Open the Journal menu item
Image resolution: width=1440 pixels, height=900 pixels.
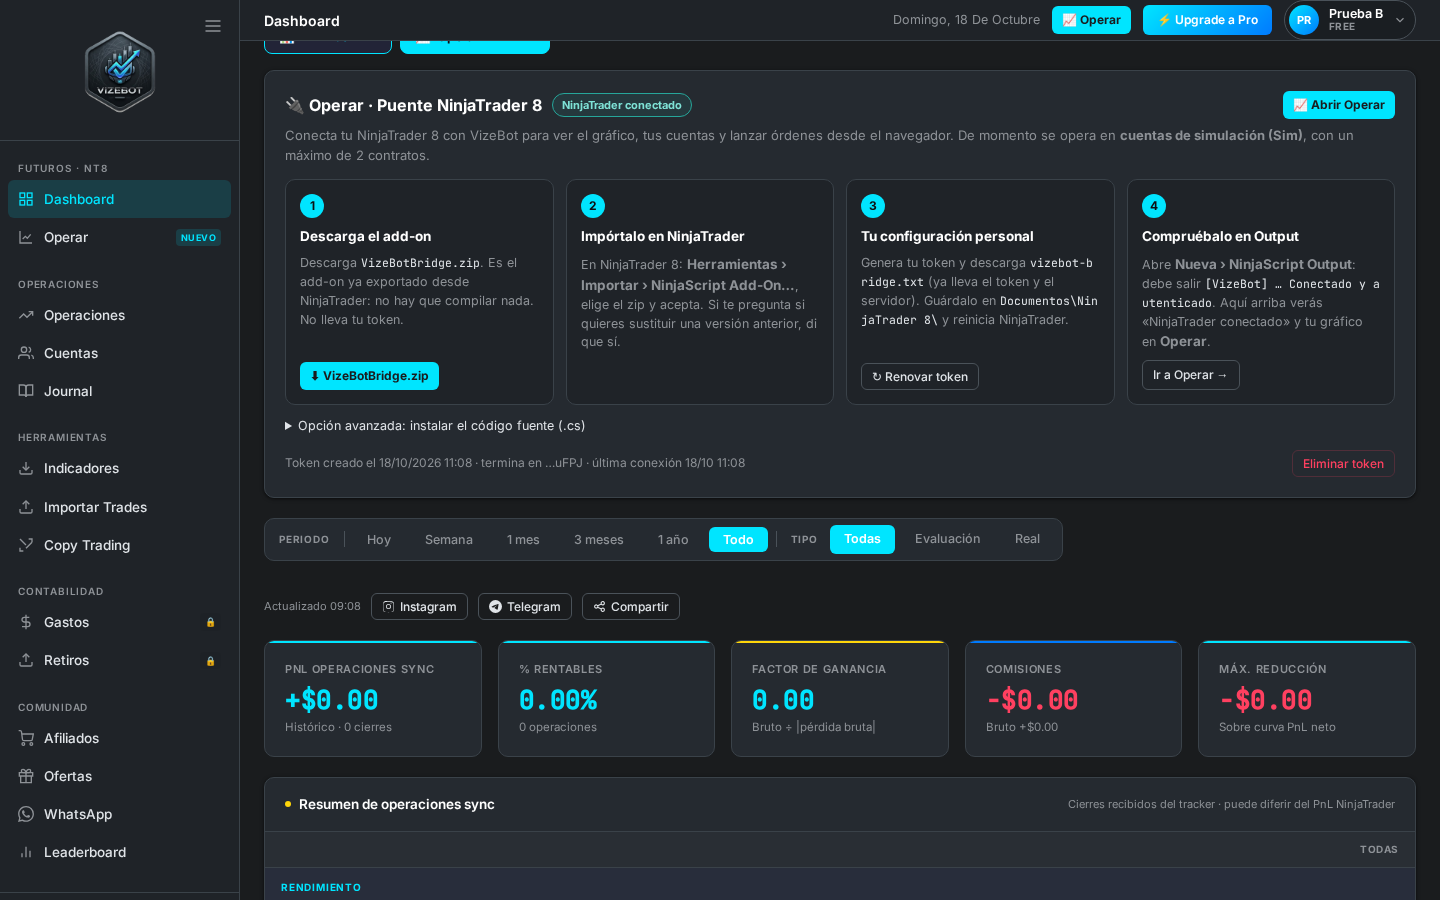[x=120, y=391]
